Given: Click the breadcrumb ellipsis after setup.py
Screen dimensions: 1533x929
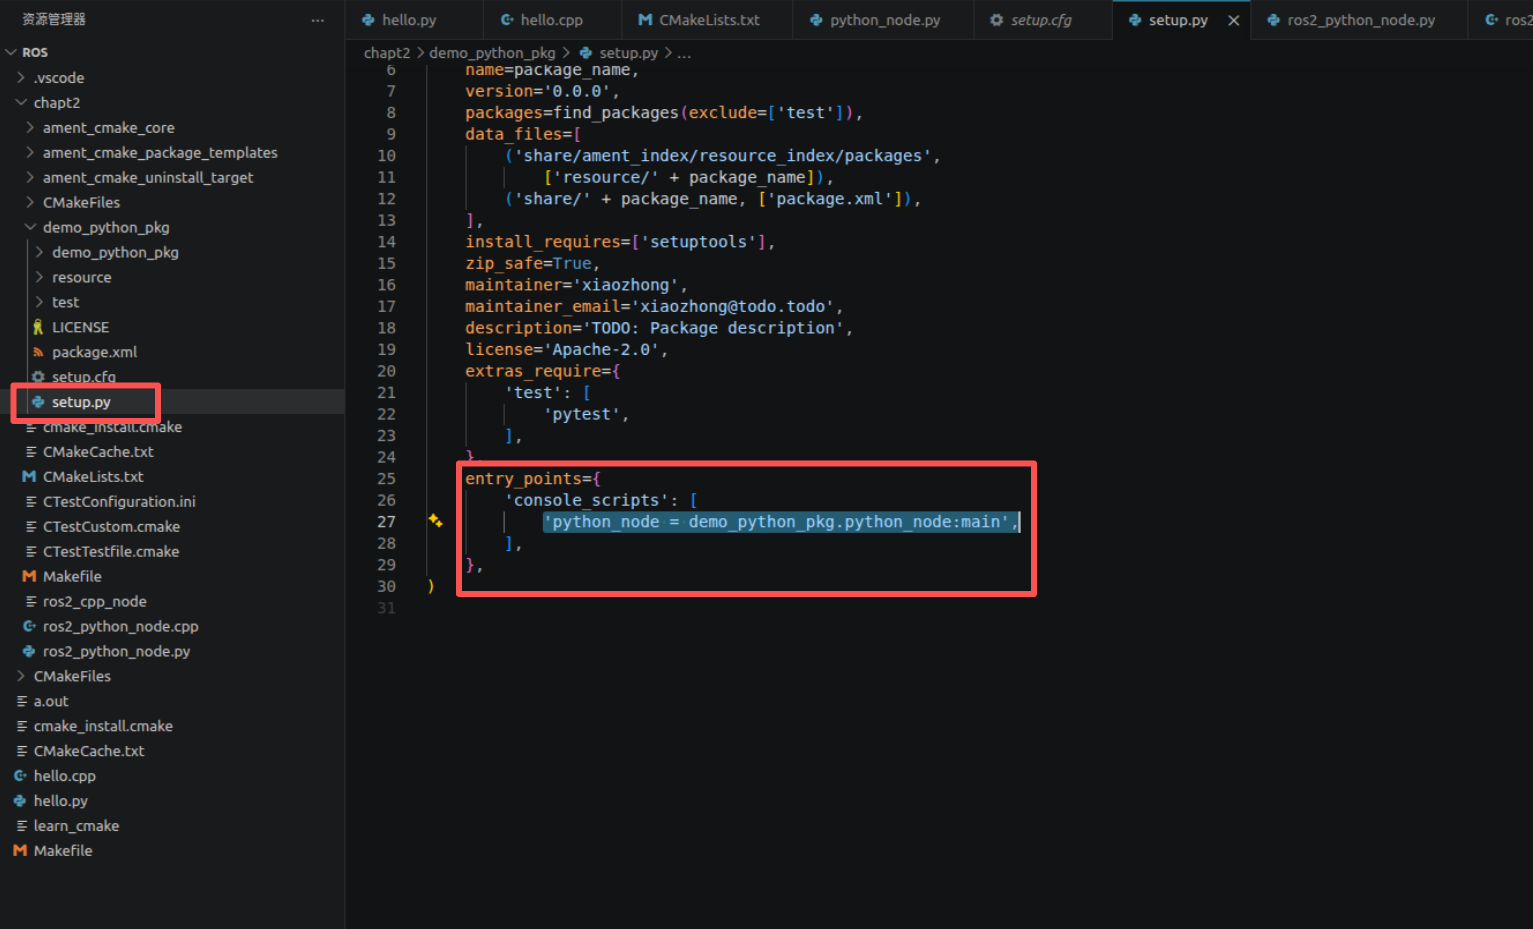Looking at the screenshot, I should (684, 53).
